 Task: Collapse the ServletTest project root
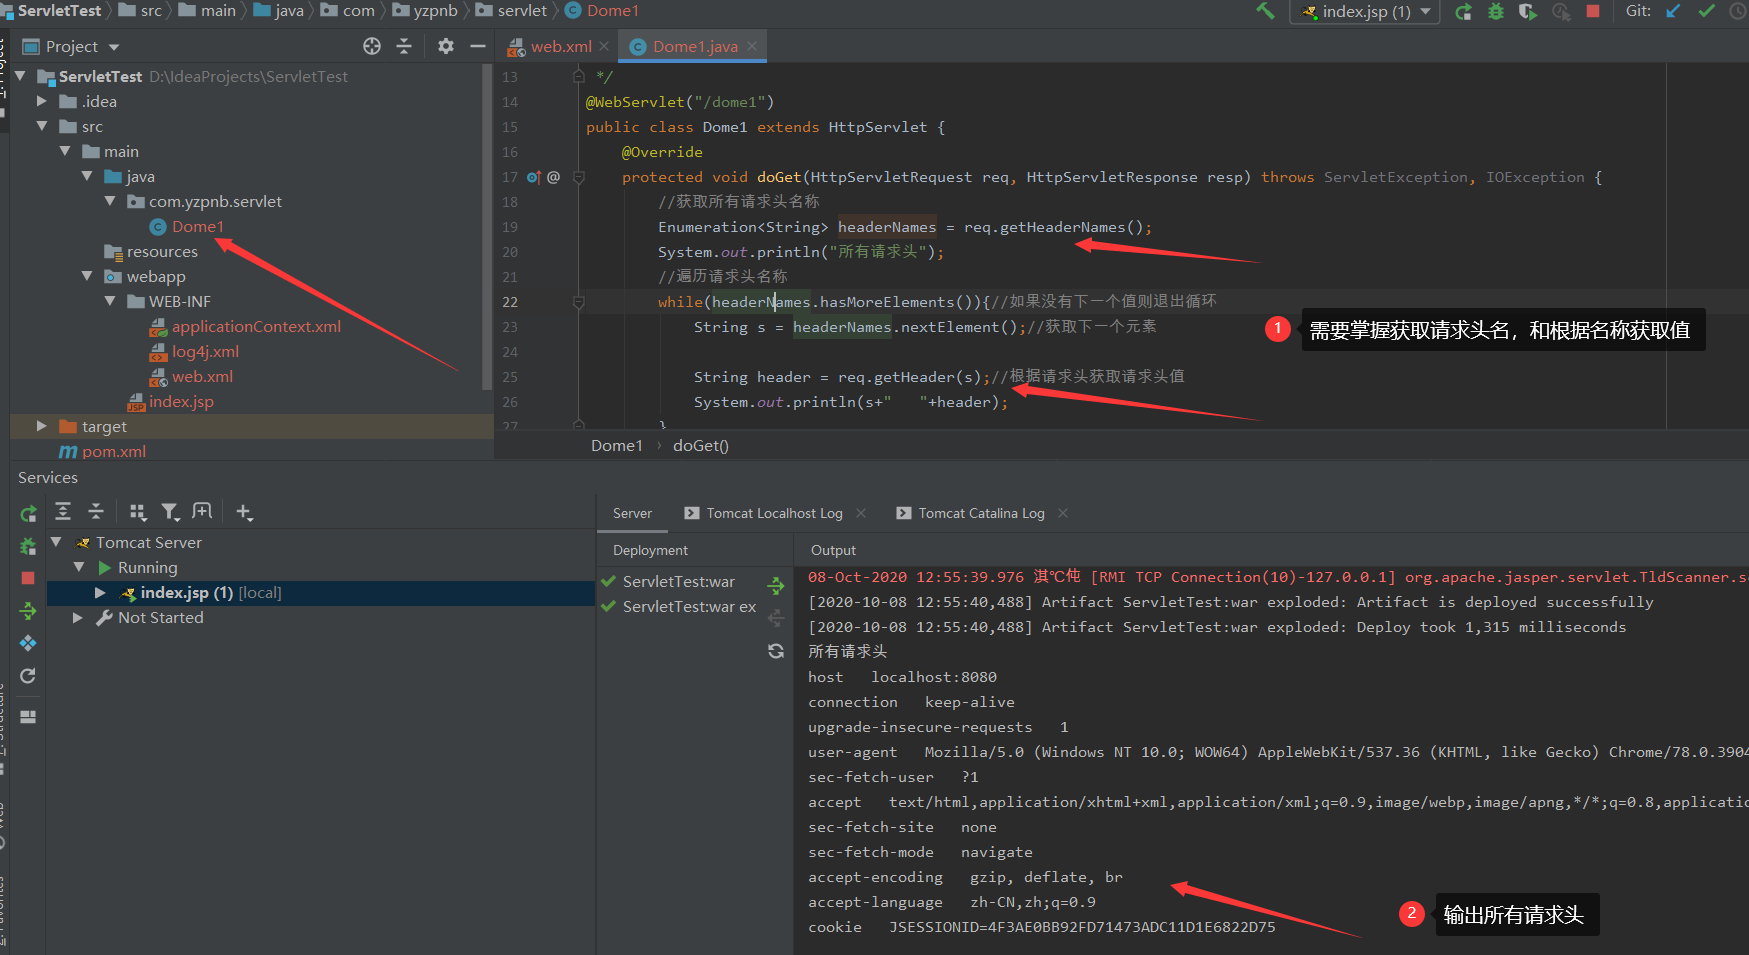pos(20,76)
